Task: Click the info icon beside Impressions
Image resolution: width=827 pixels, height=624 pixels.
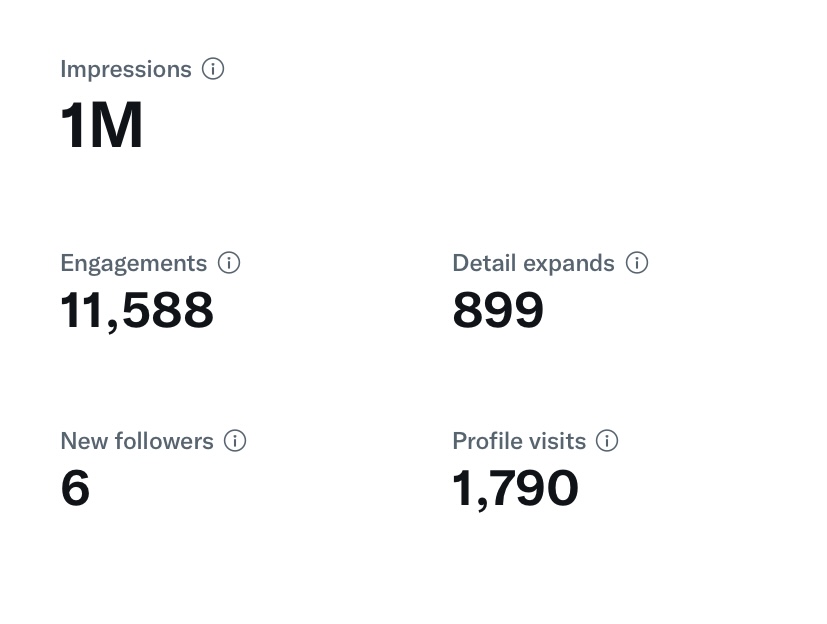Action: (x=213, y=69)
